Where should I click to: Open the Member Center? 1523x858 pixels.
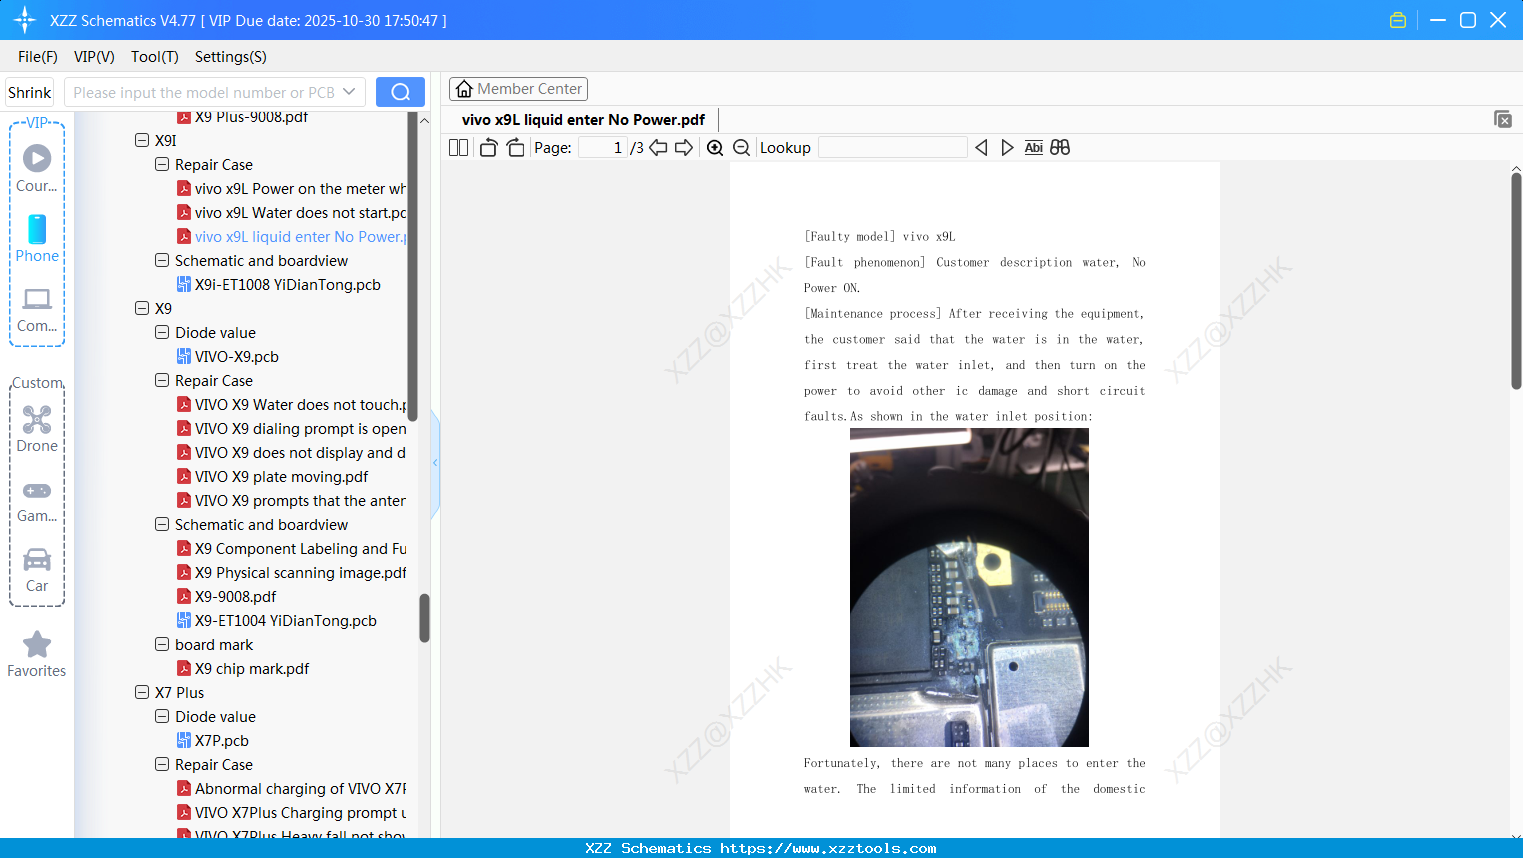point(518,89)
